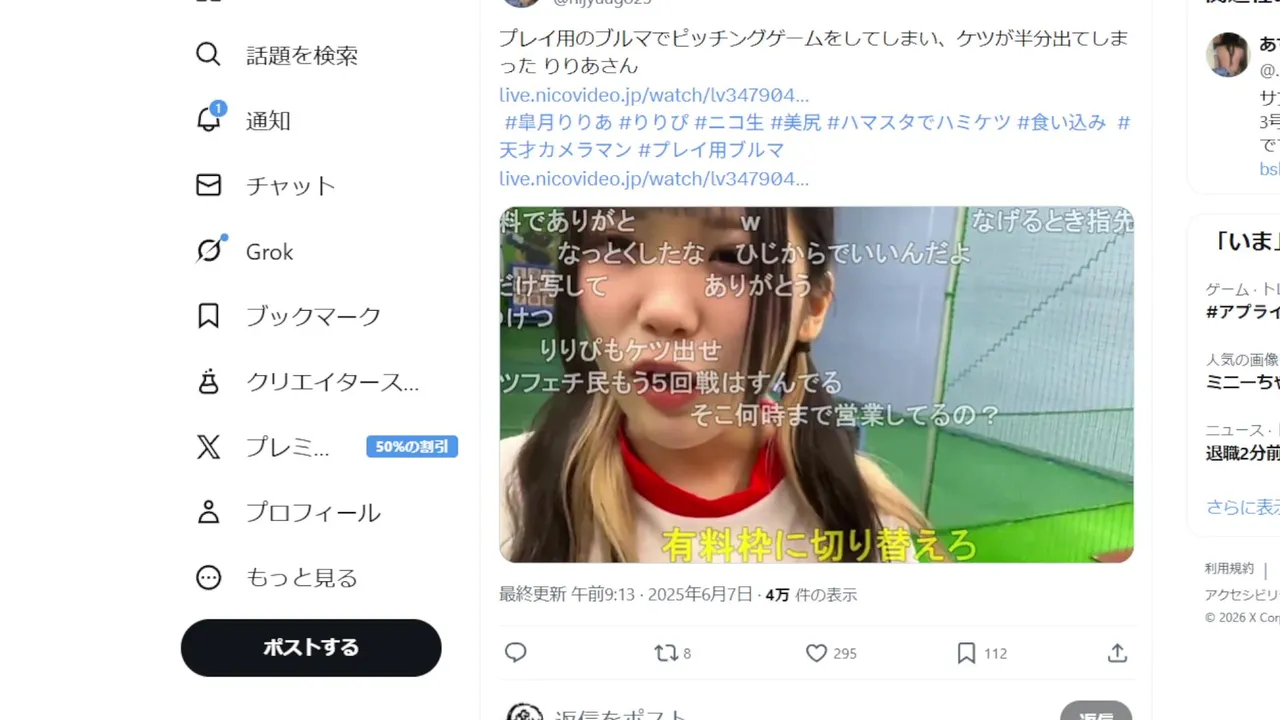Open the chat envelope icon

pos(208,185)
